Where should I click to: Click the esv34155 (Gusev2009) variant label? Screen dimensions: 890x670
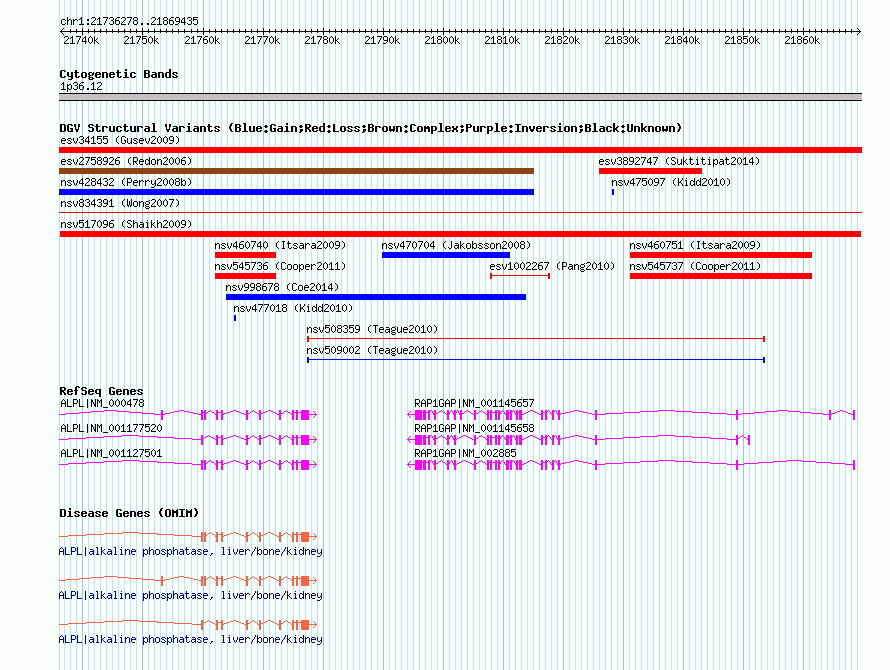(x=120, y=140)
